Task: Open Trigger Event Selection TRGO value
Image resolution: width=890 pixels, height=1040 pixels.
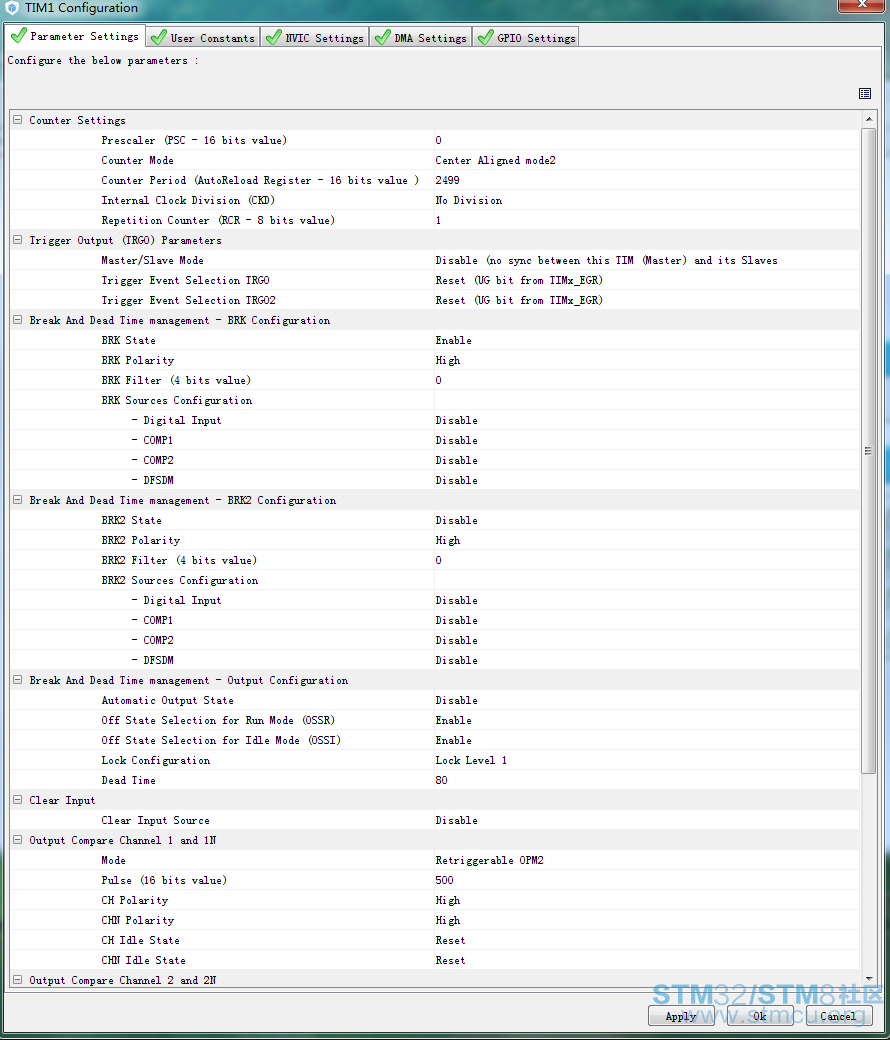Action: click(647, 280)
